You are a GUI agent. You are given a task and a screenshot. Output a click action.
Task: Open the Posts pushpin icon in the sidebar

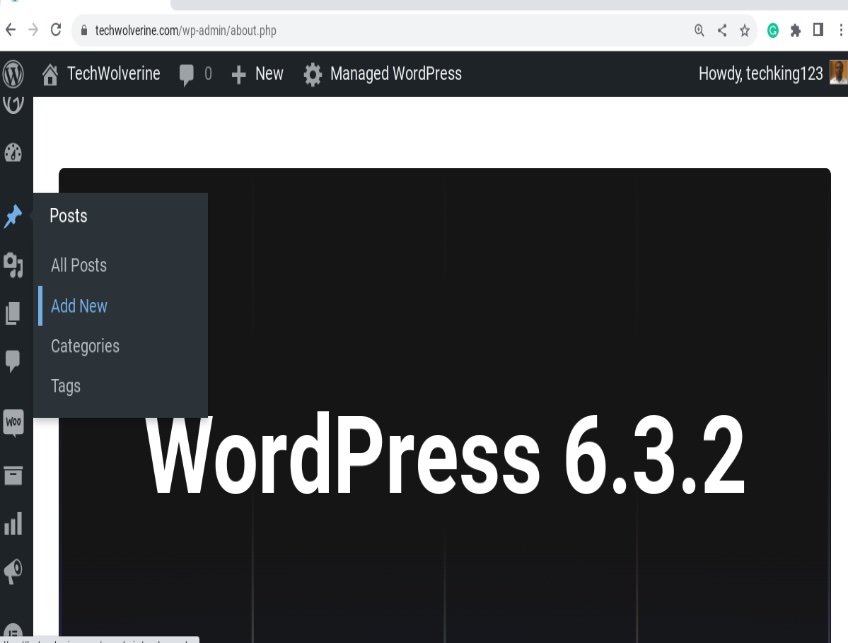(x=13, y=216)
